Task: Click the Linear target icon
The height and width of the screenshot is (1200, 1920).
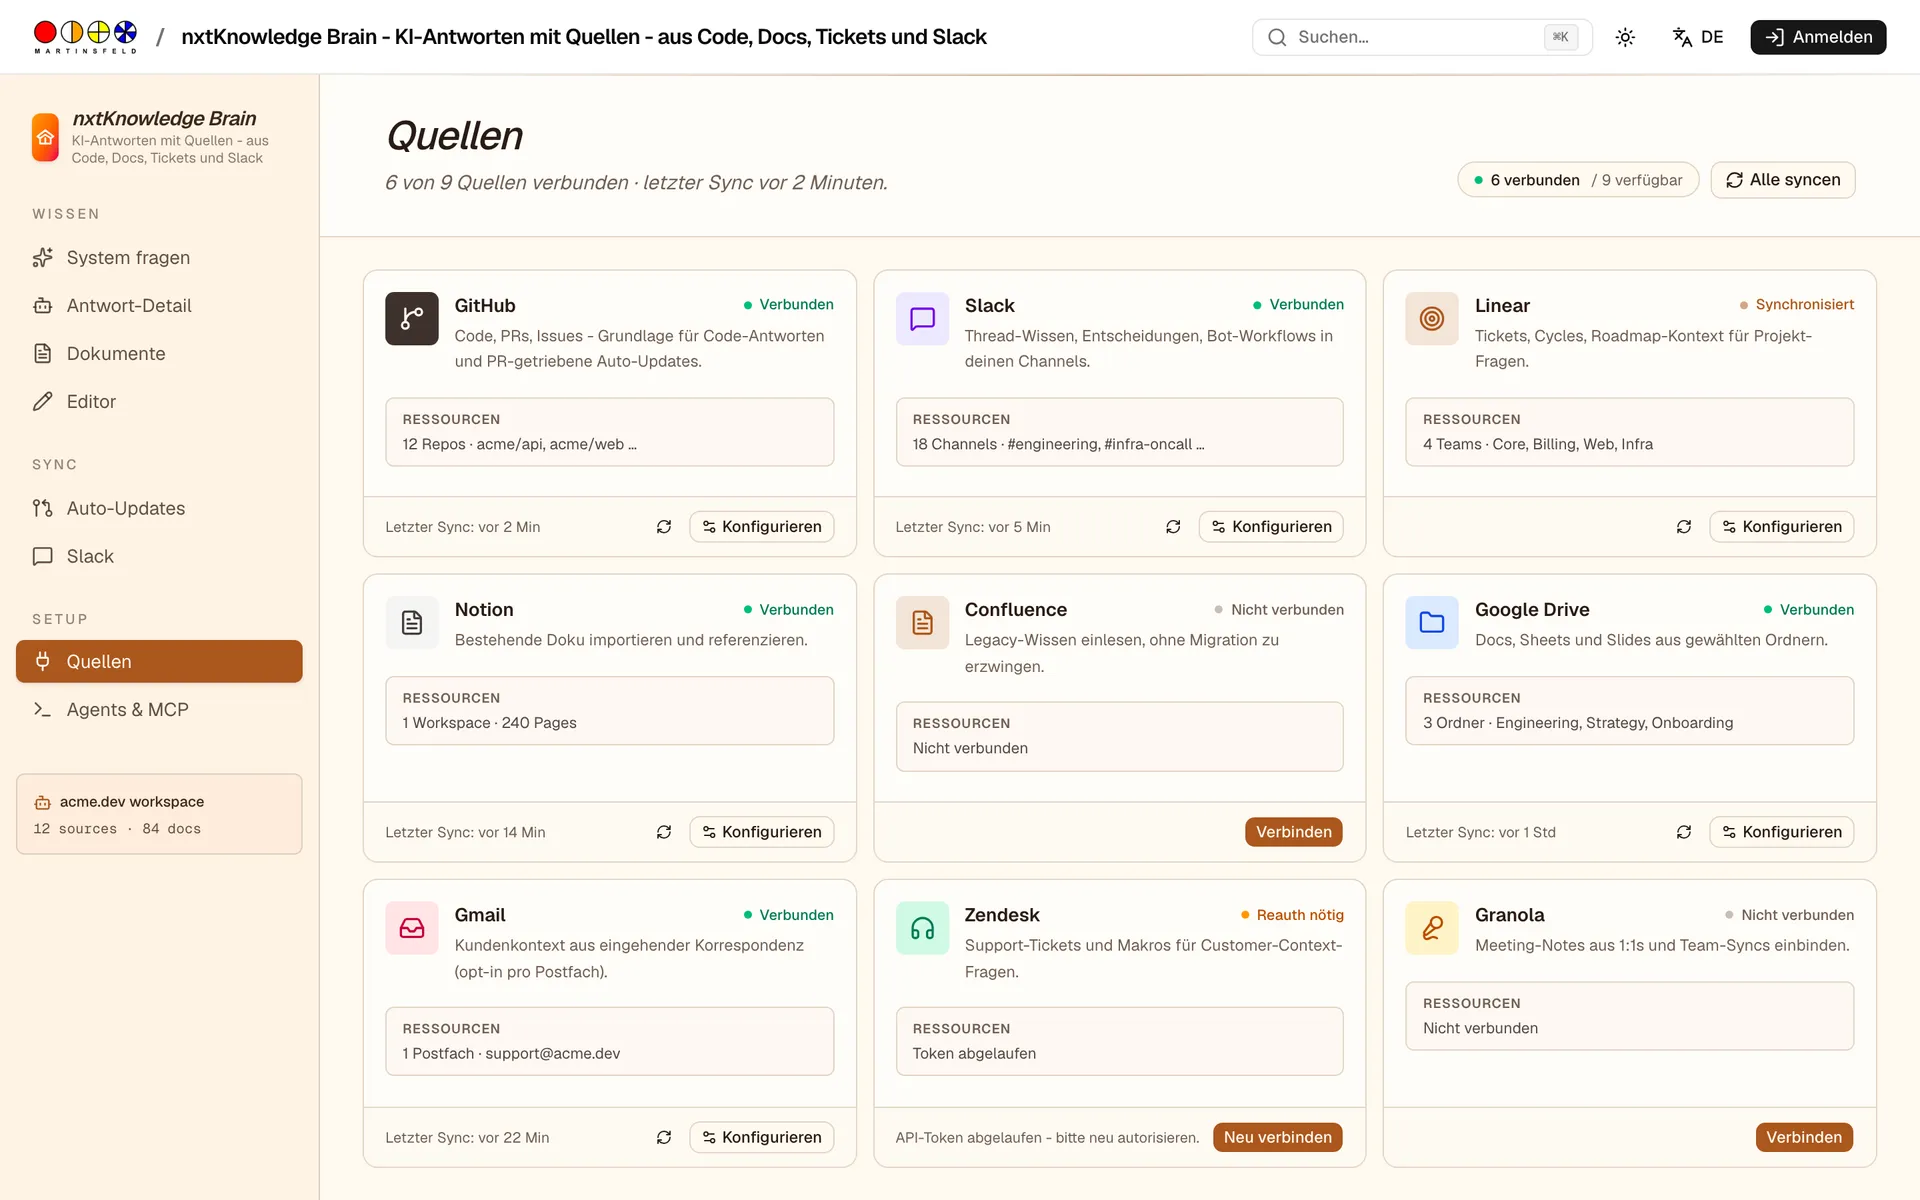Action: click(x=1432, y=318)
